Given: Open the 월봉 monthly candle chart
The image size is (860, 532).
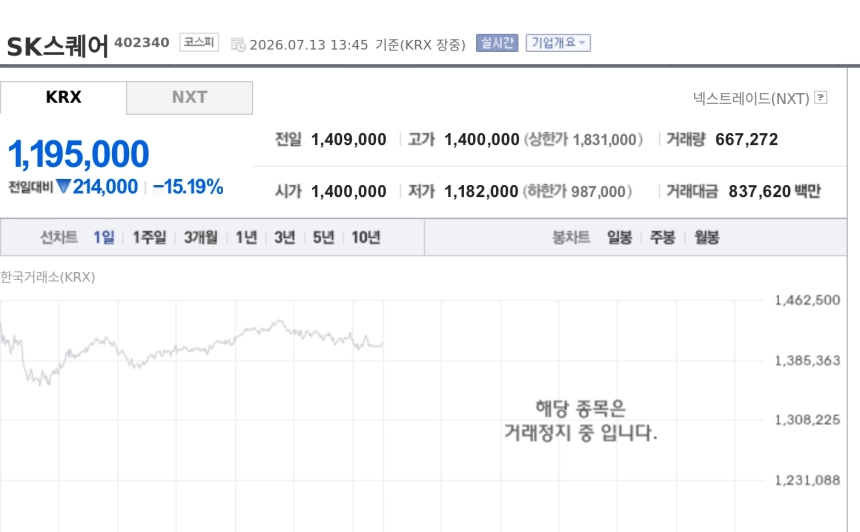Looking at the screenshot, I should click(706, 237).
